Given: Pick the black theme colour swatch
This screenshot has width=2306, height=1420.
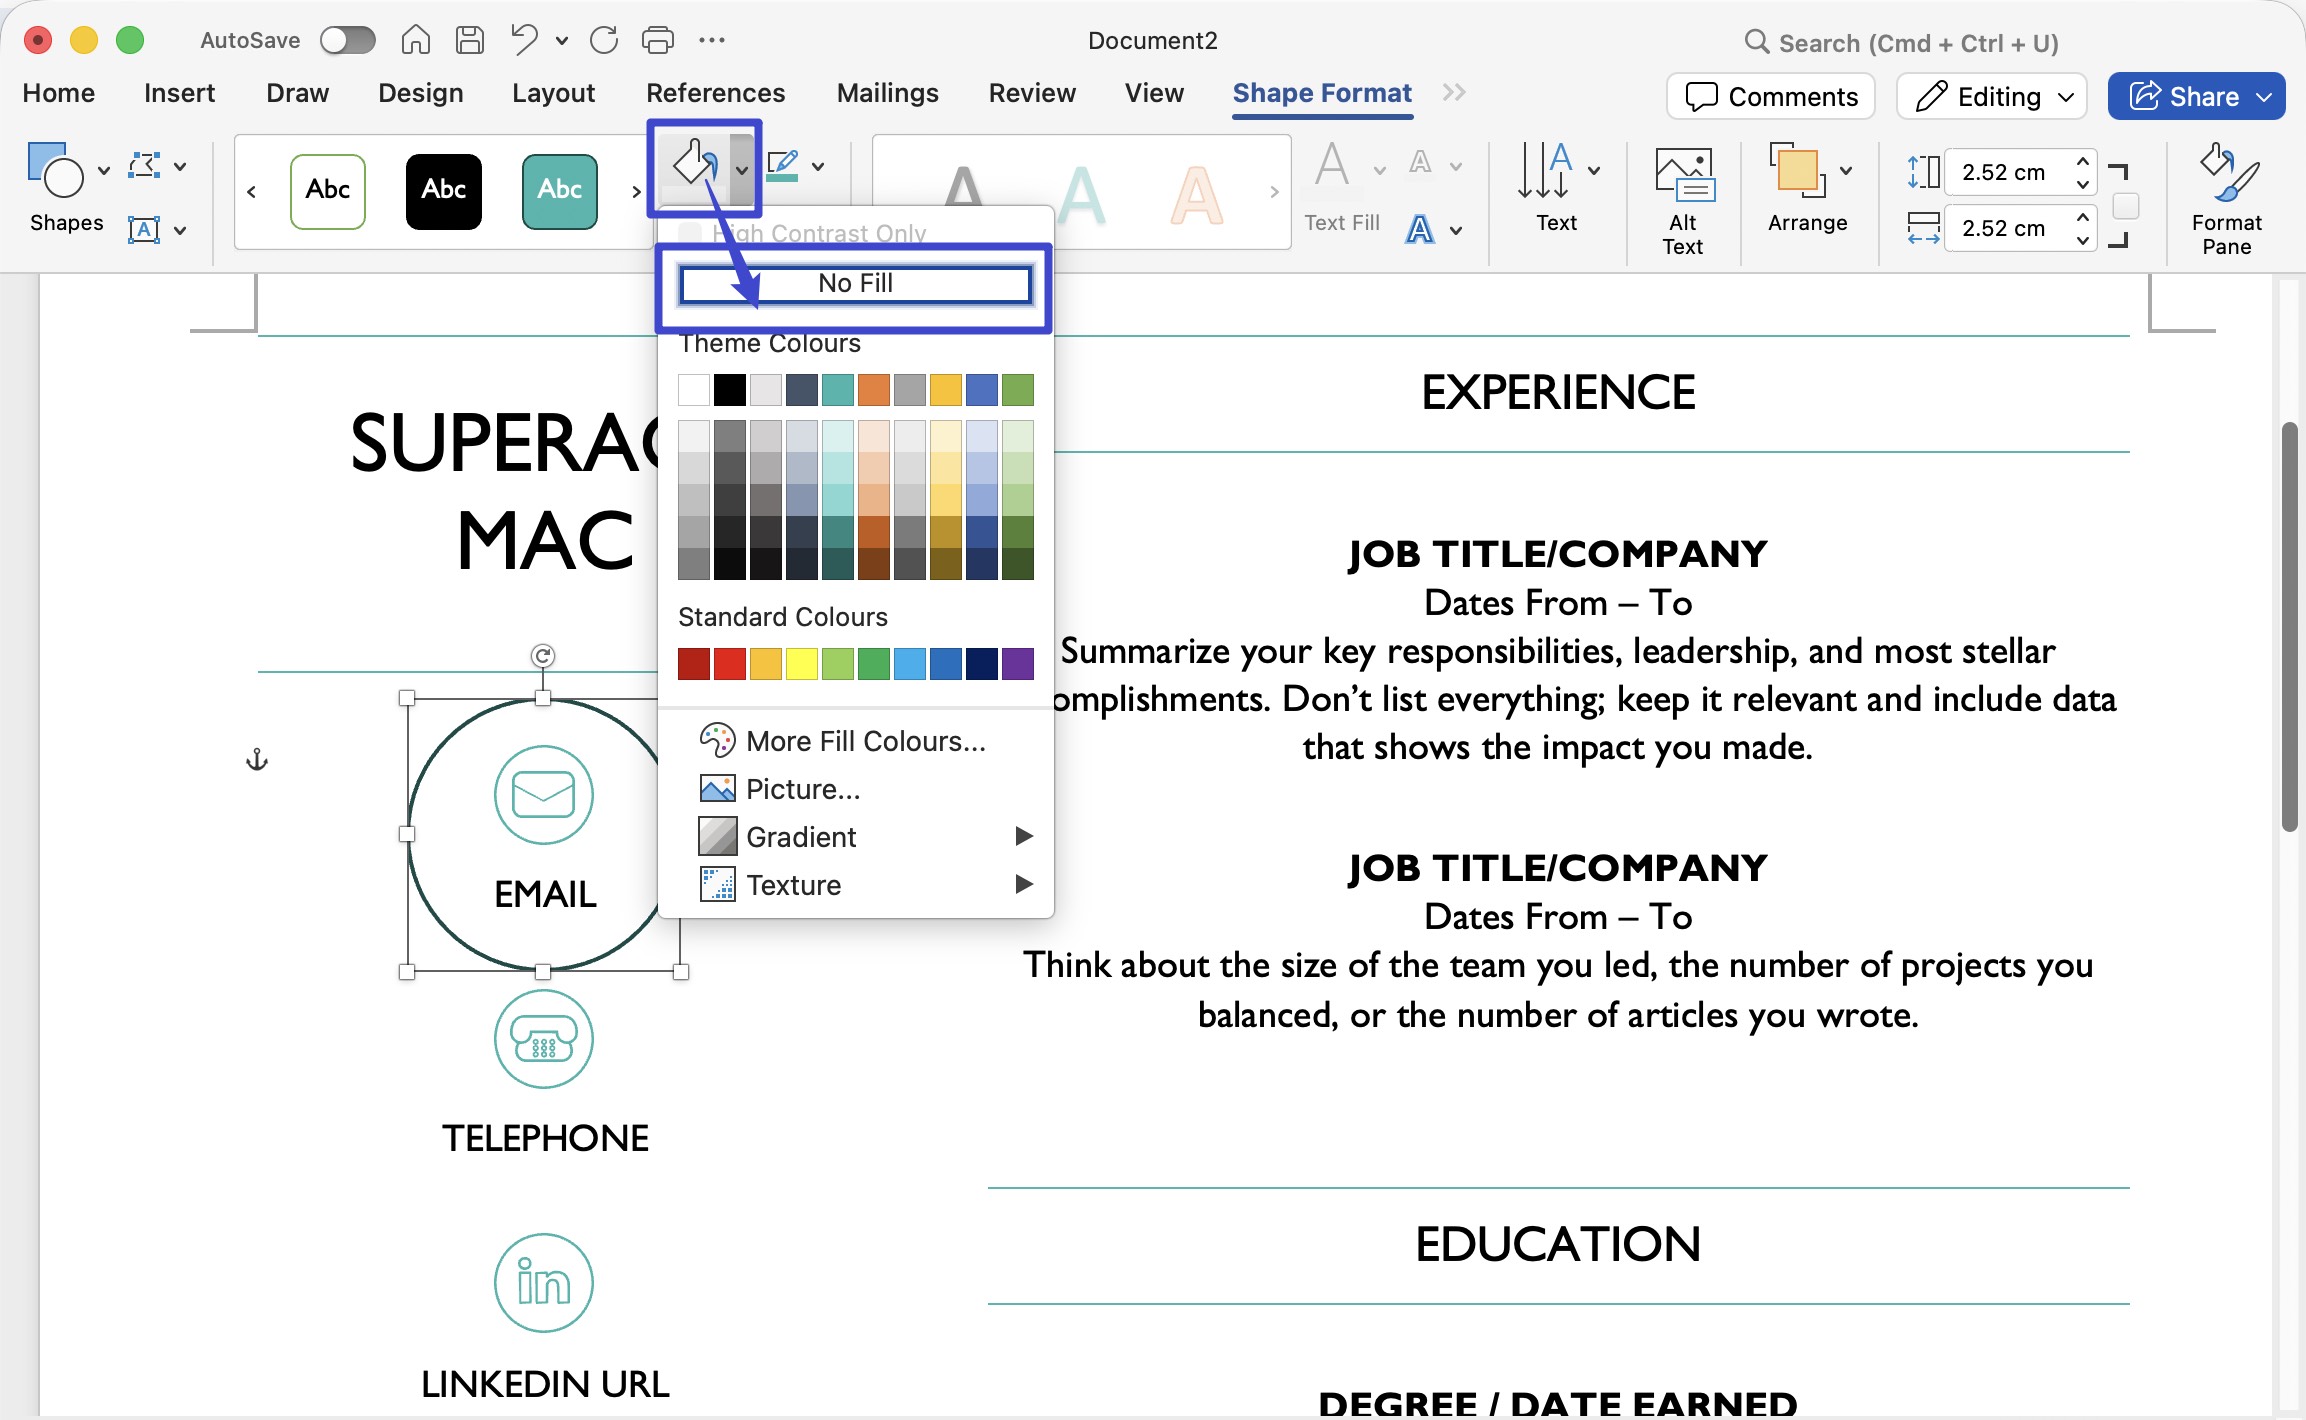Looking at the screenshot, I should 730,390.
